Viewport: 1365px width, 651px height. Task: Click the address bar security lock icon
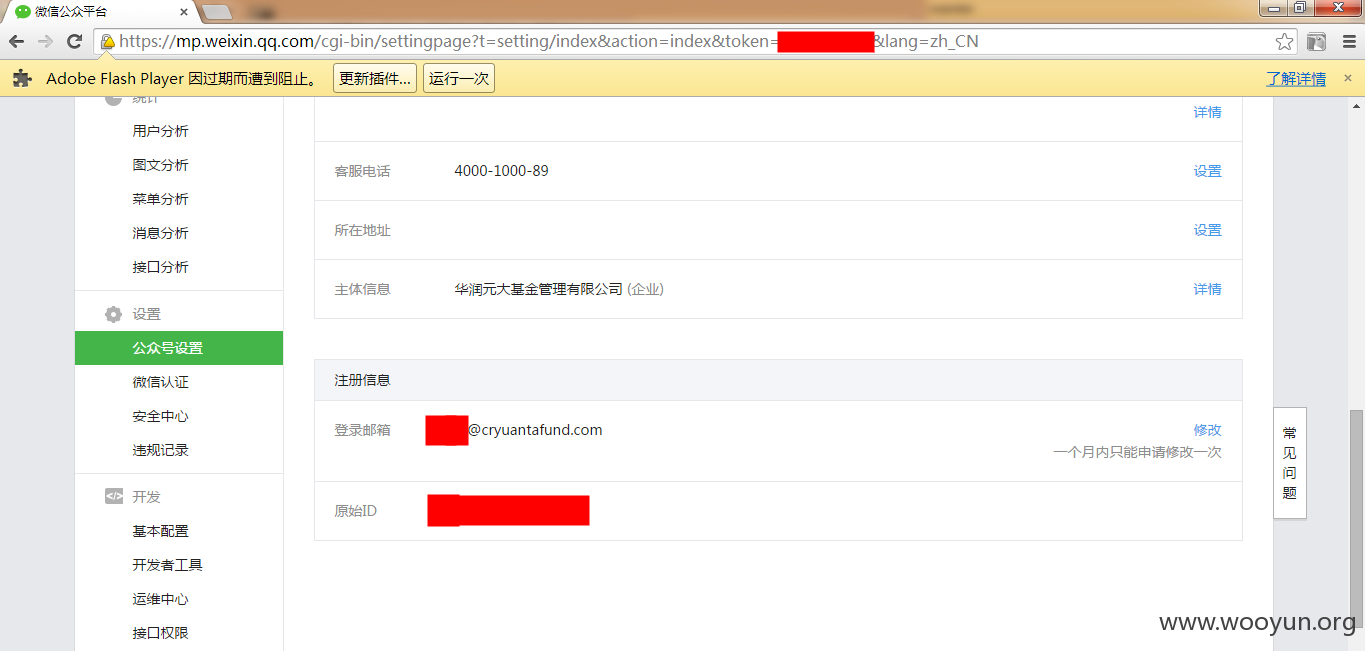107,42
